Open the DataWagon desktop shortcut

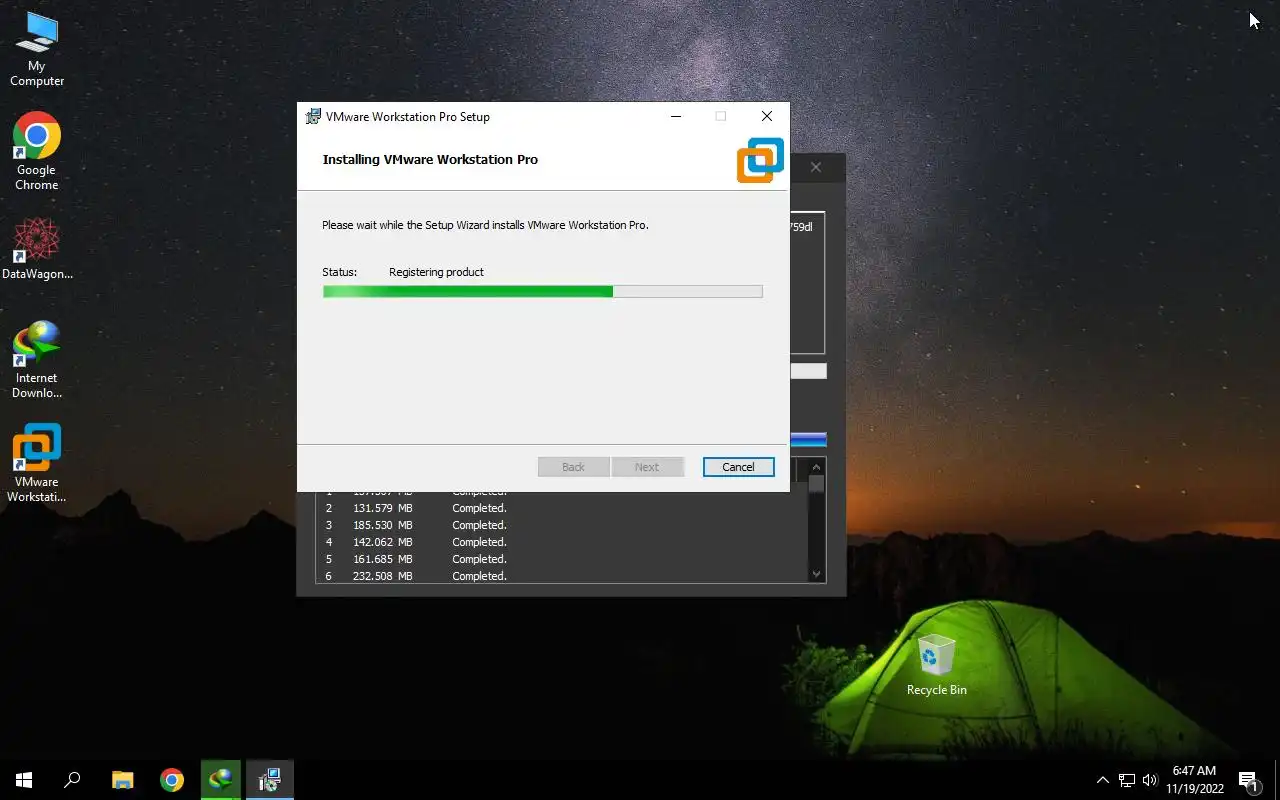[x=37, y=248]
